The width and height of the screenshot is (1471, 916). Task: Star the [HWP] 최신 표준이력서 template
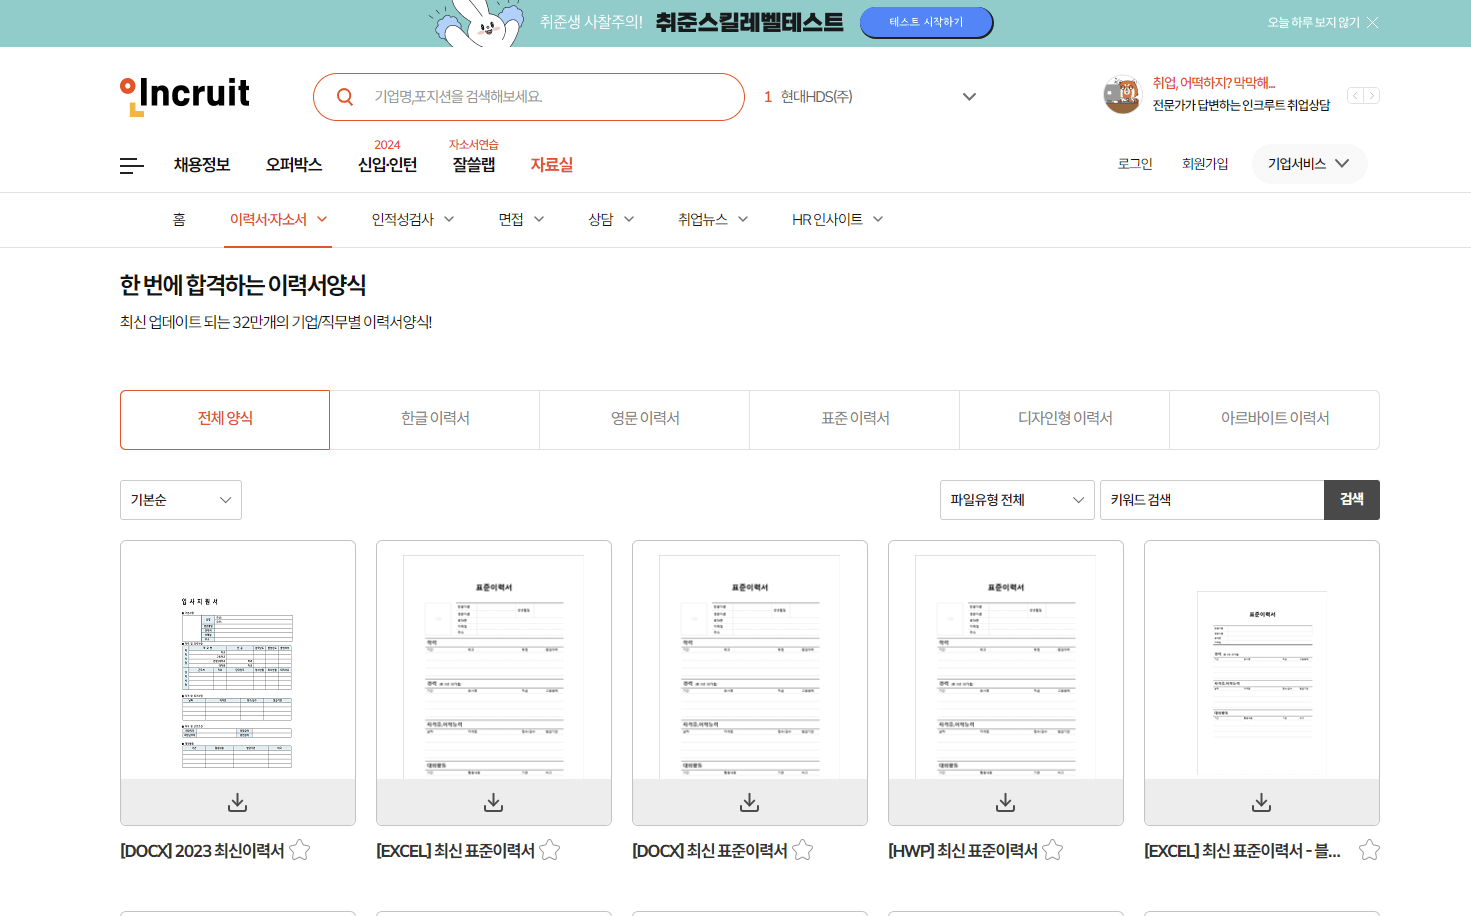(x=1054, y=849)
